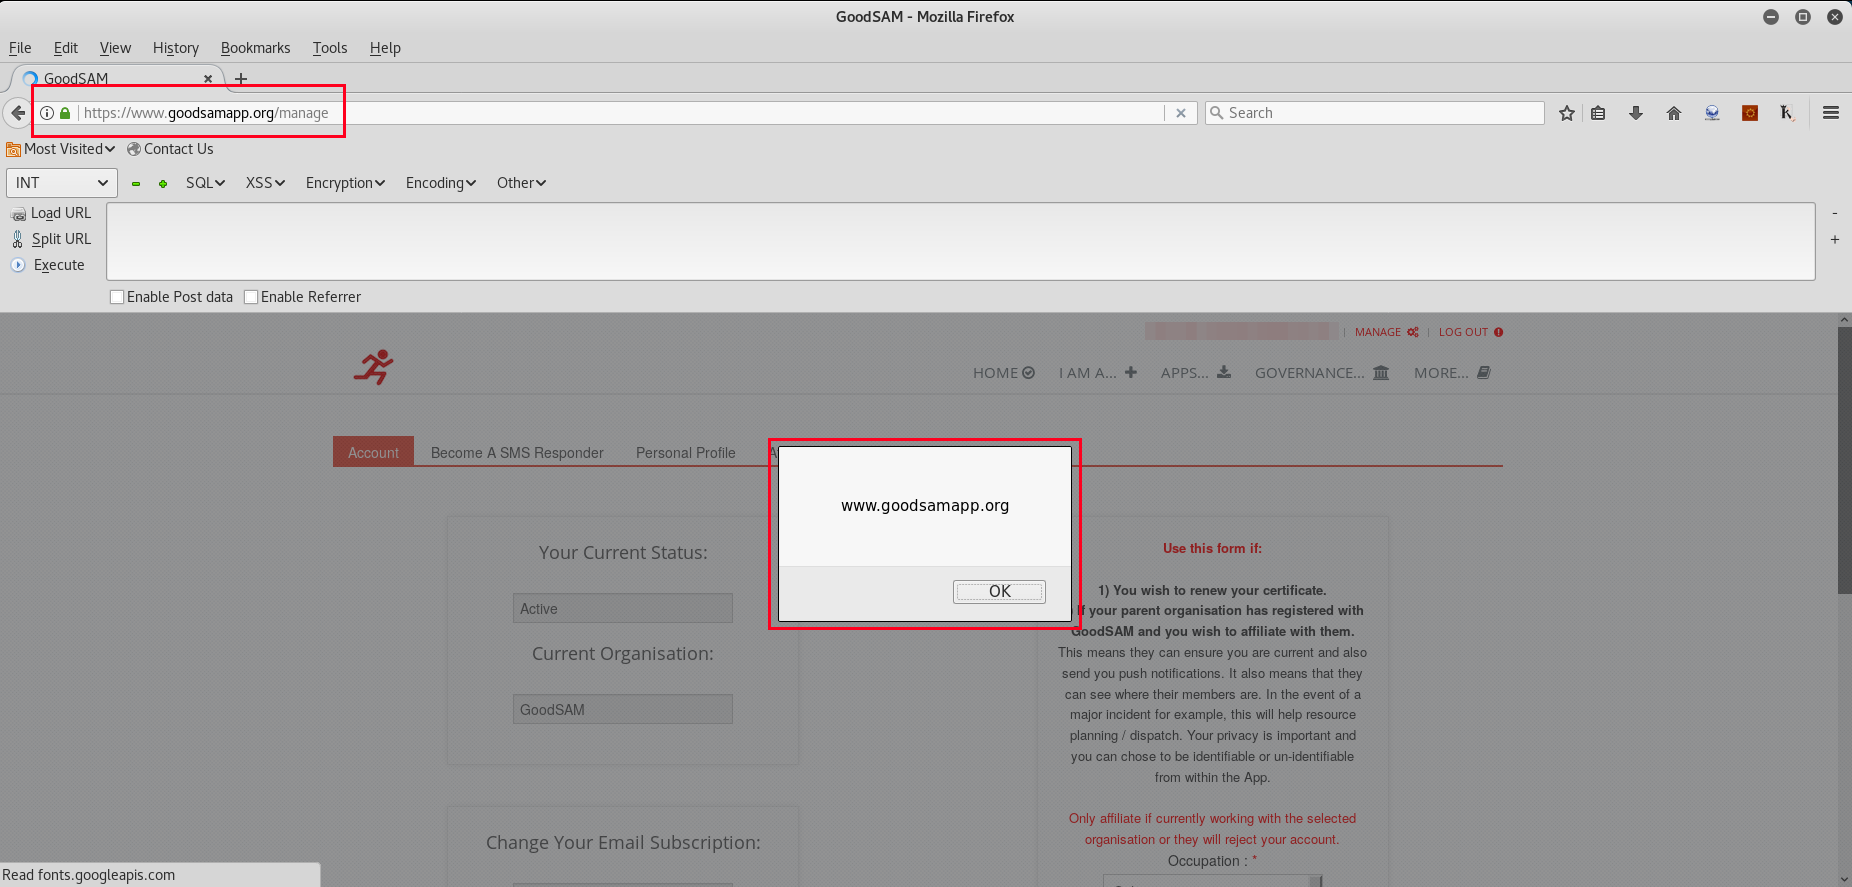This screenshot has height=887, width=1852.
Task: Open the I AM A... navigation item
Action: point(1098,373)
